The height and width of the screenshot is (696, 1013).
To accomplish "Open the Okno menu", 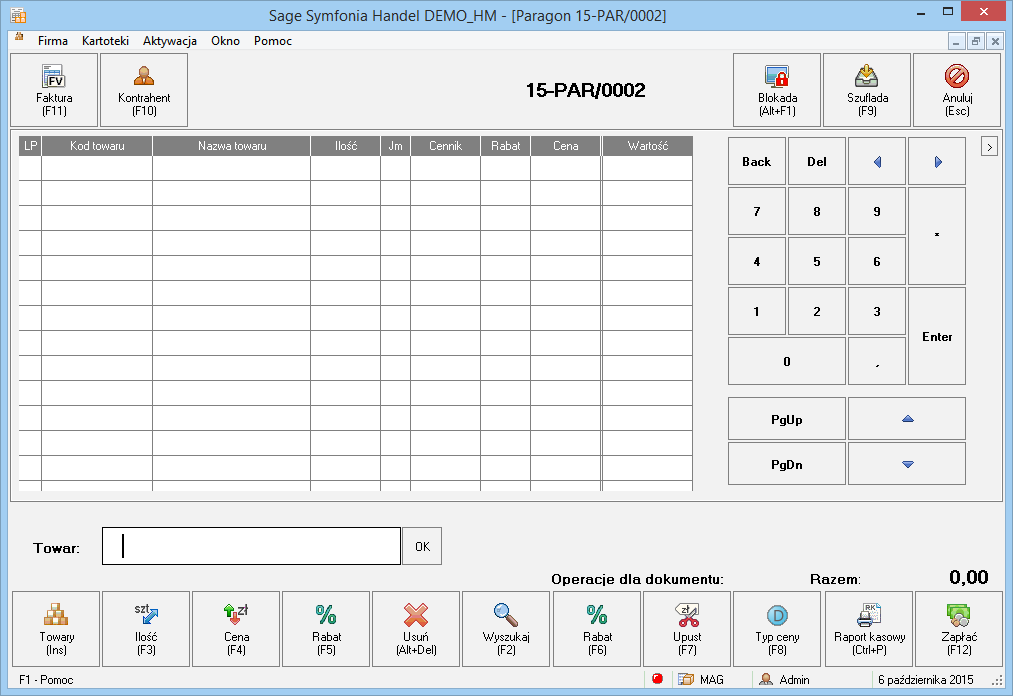I will (x=225, y=41).
